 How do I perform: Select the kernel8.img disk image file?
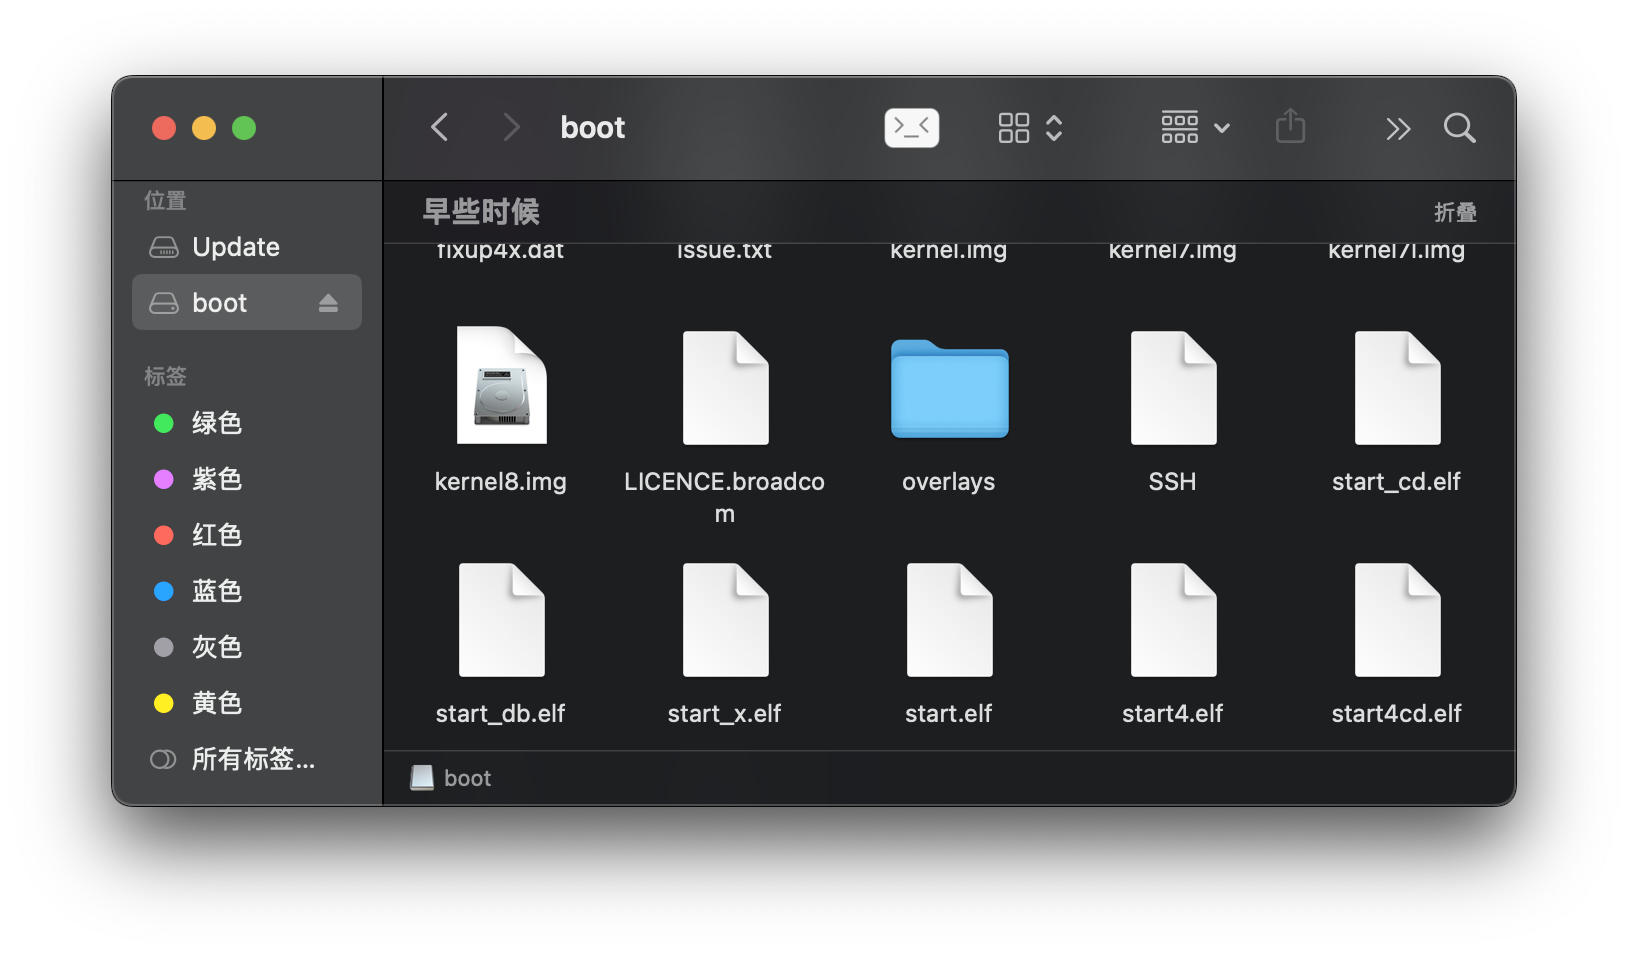501,388
